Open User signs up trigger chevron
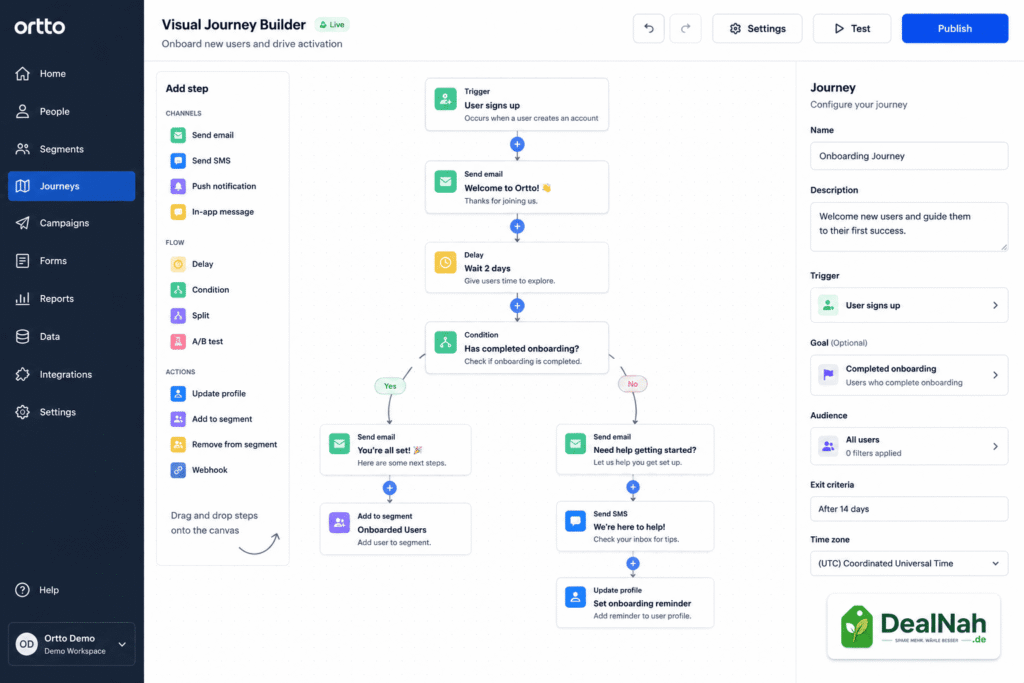Image resolution: width=1024 pixels, height=683 pixels. [x=995, y=306]
